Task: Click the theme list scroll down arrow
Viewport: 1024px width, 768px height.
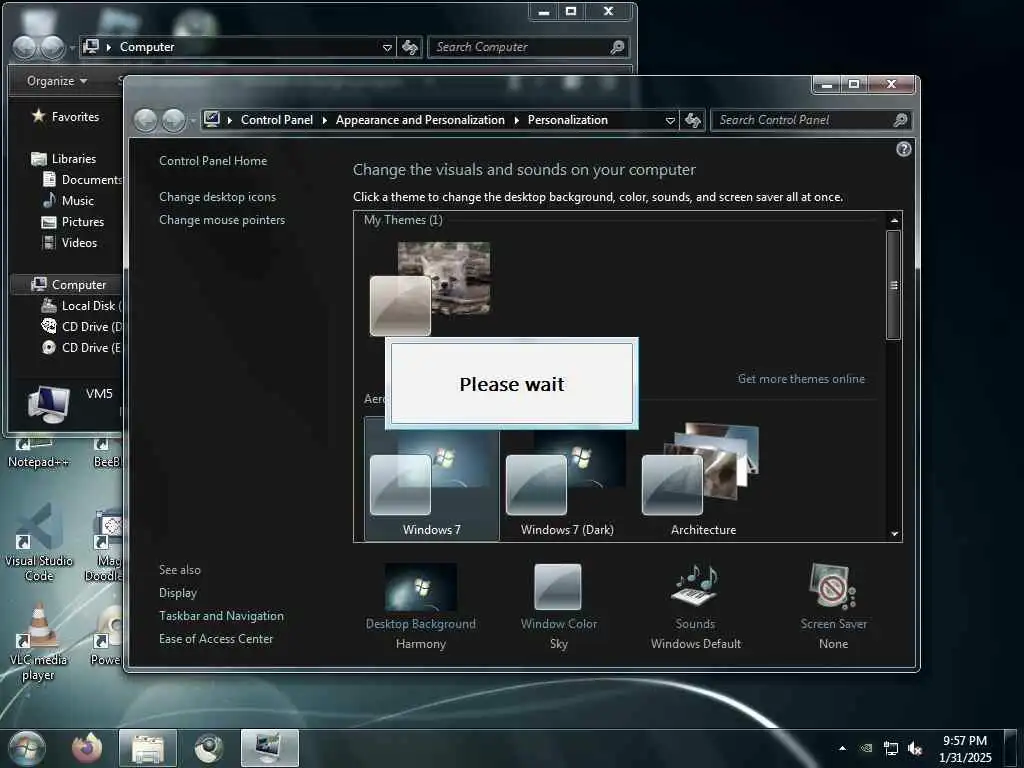Action: click(x=894, y=534)
